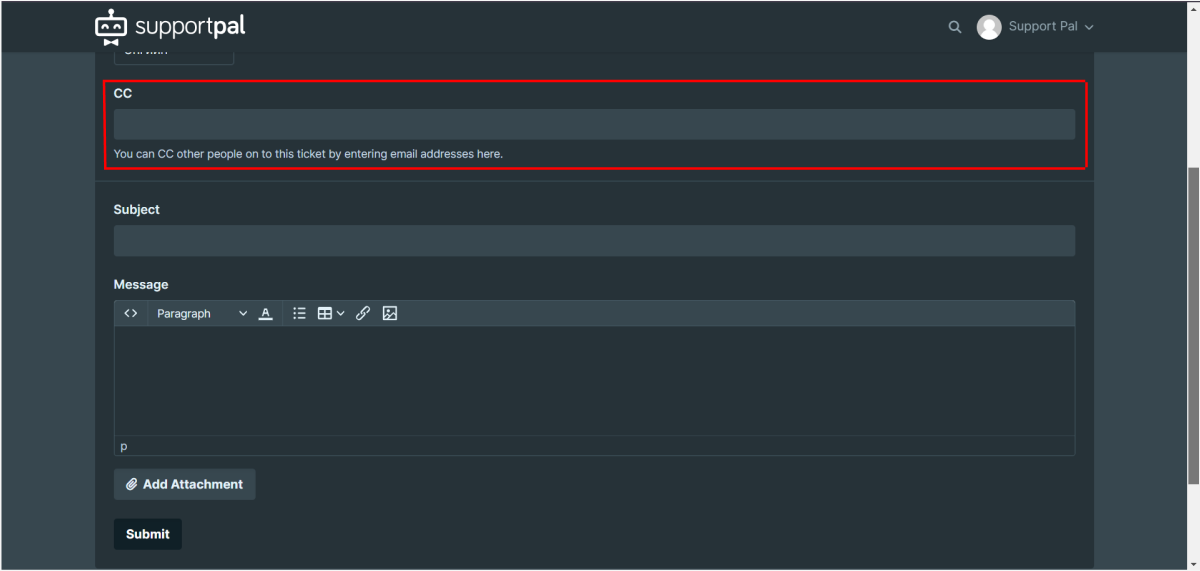Open the source code view icon
Image resolution: width=1200 pixels, height=571 pixels.
[x=131, y=313]
